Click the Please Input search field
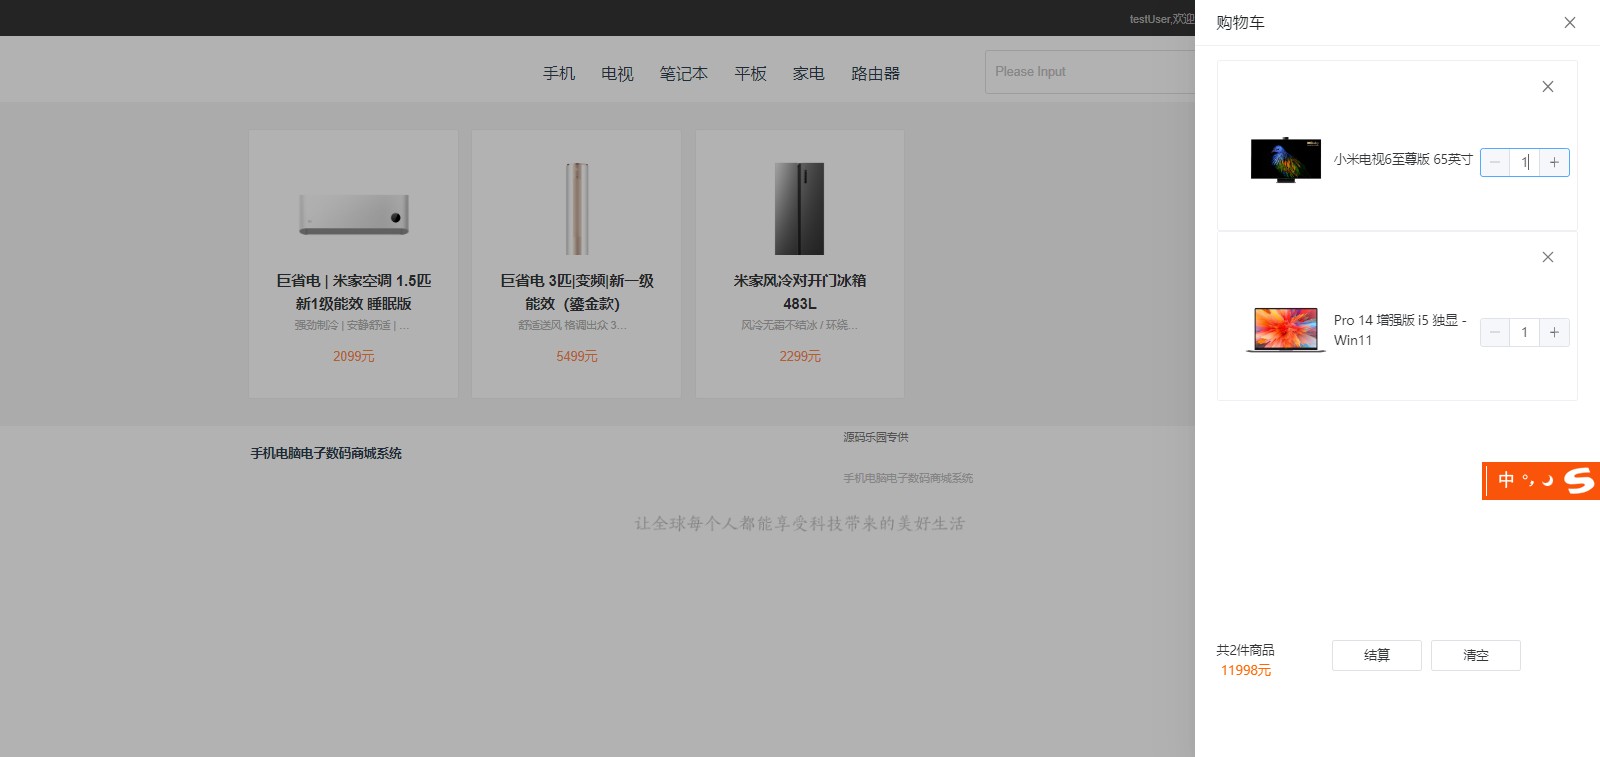1600x757 pixels. click(x=1090, y=72)
